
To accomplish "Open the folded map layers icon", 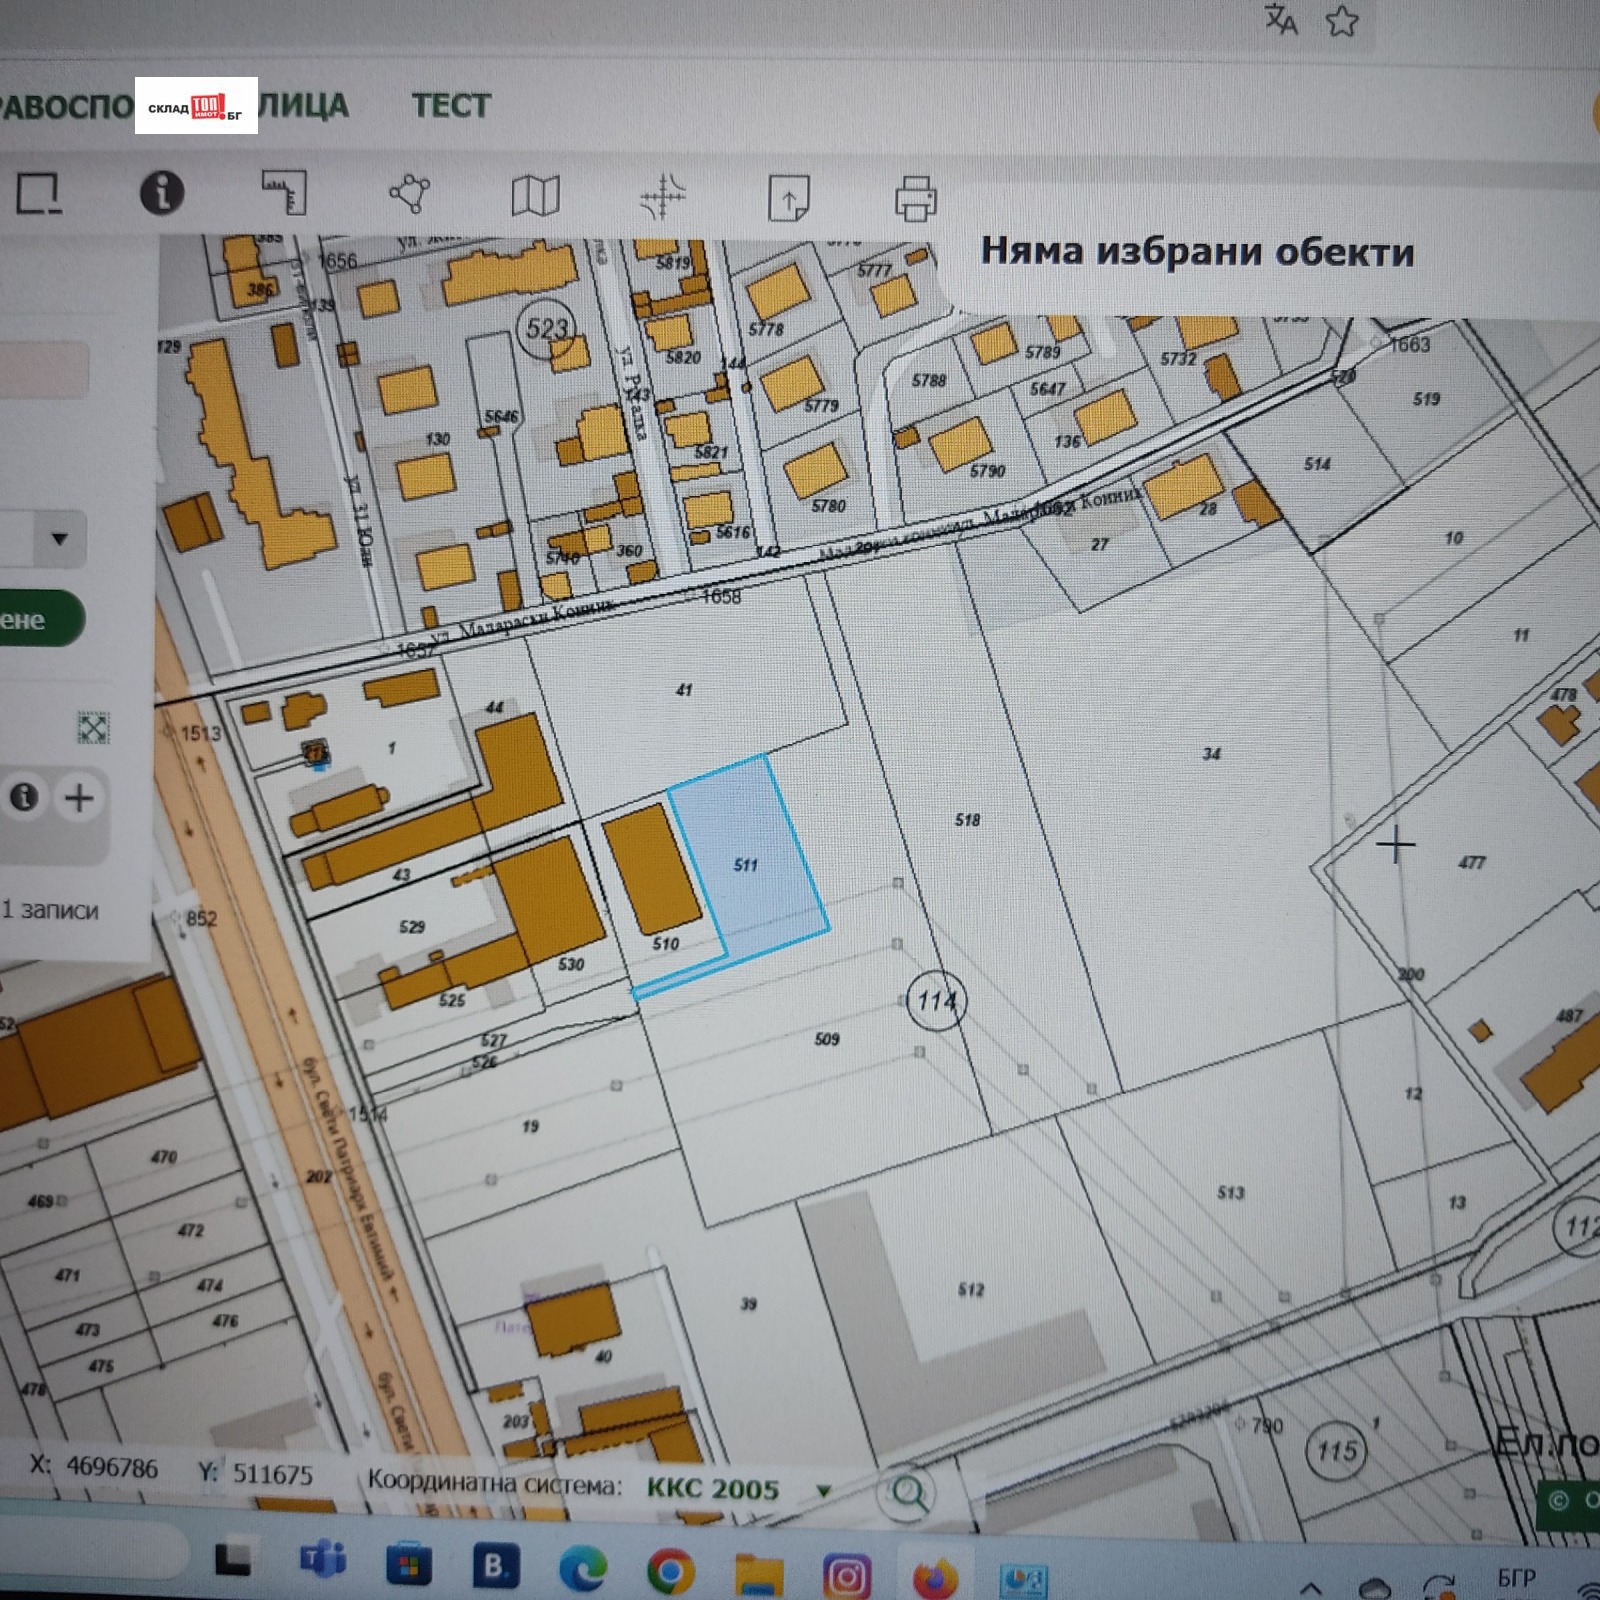I will click(x=535, y=196).
